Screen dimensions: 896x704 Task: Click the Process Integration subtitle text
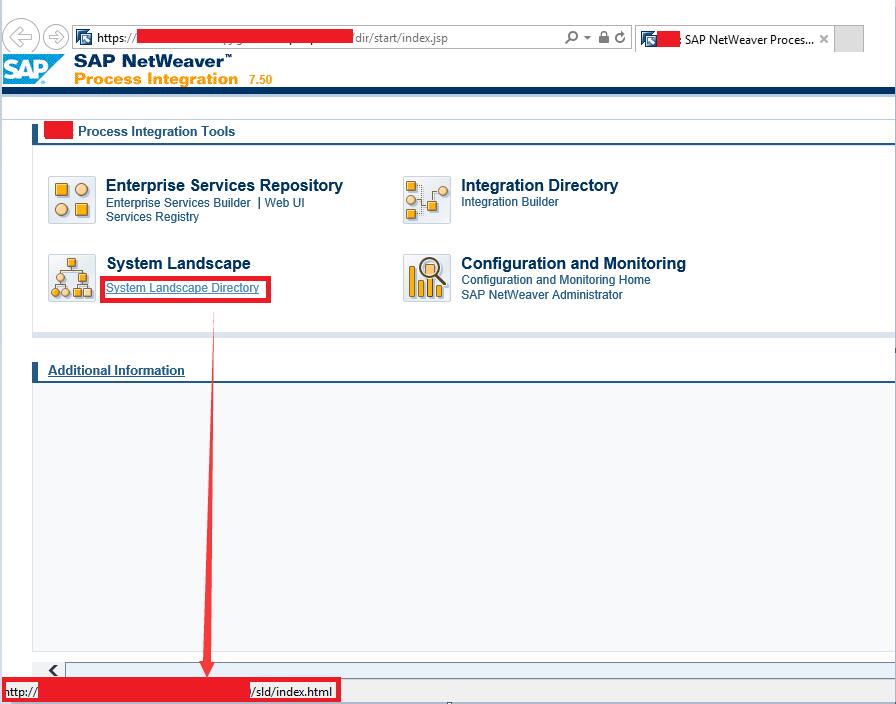point(156,79)
